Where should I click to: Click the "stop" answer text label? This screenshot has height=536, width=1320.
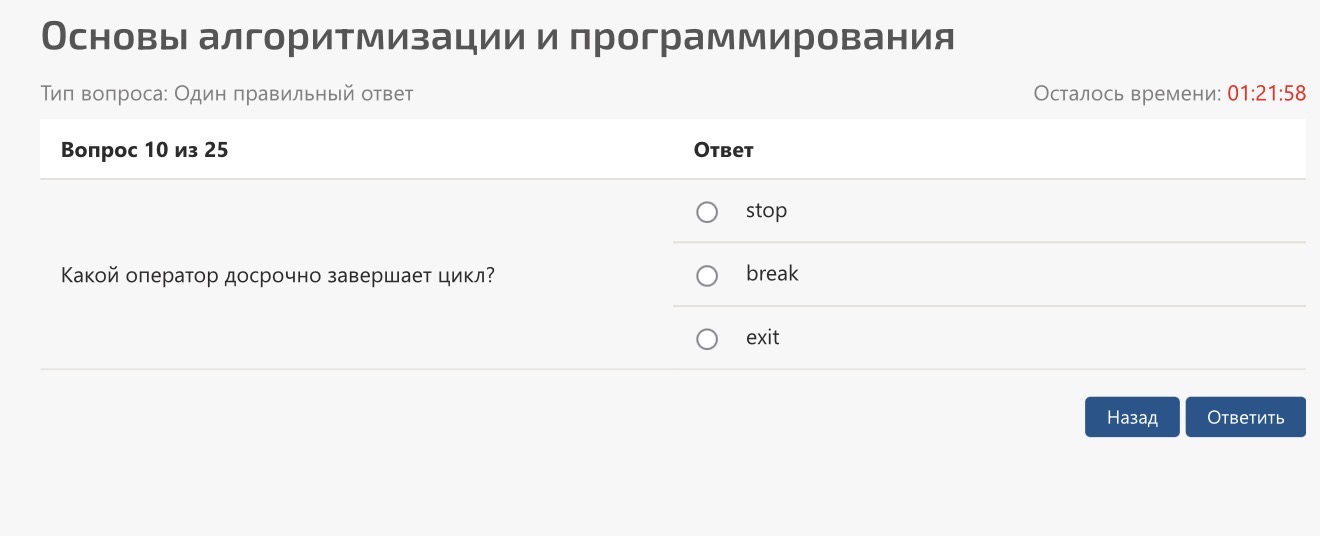coord(766,210)
